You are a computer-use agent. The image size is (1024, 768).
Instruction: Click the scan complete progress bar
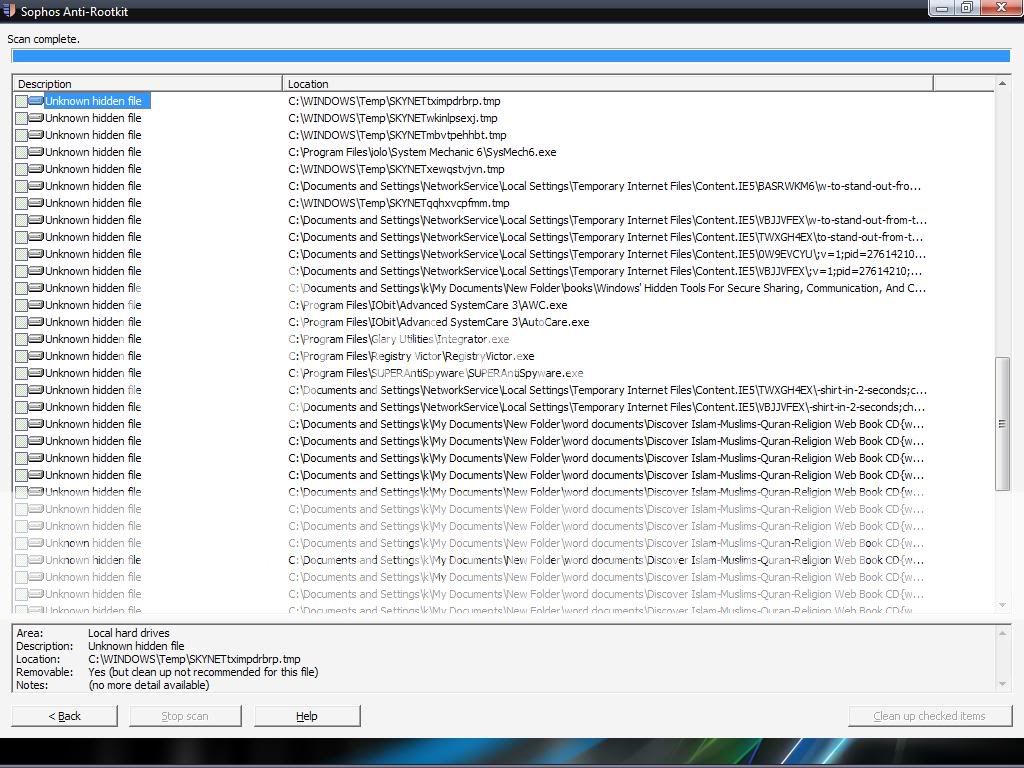[511, 56]
